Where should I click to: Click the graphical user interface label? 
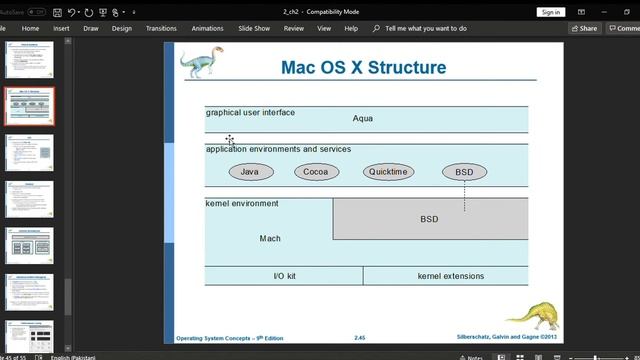(x=250, y=112)
